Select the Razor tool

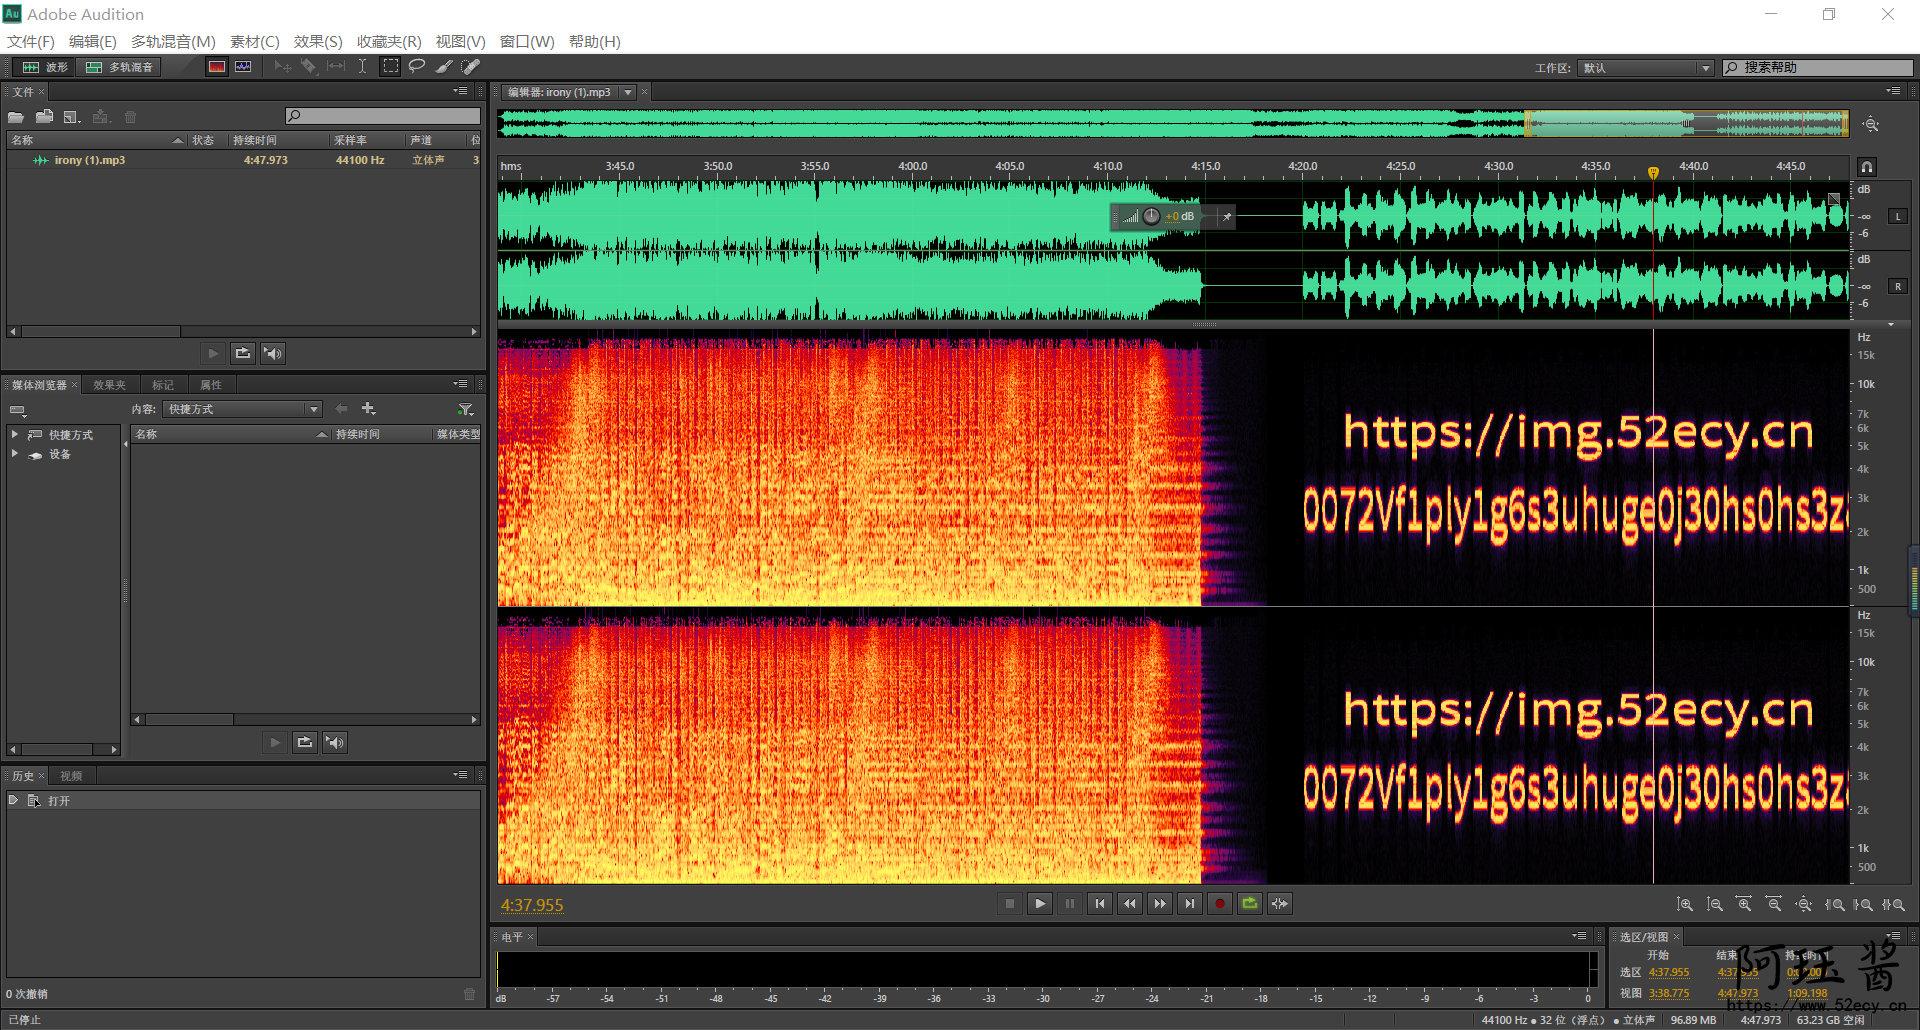[x=309, y=67]
